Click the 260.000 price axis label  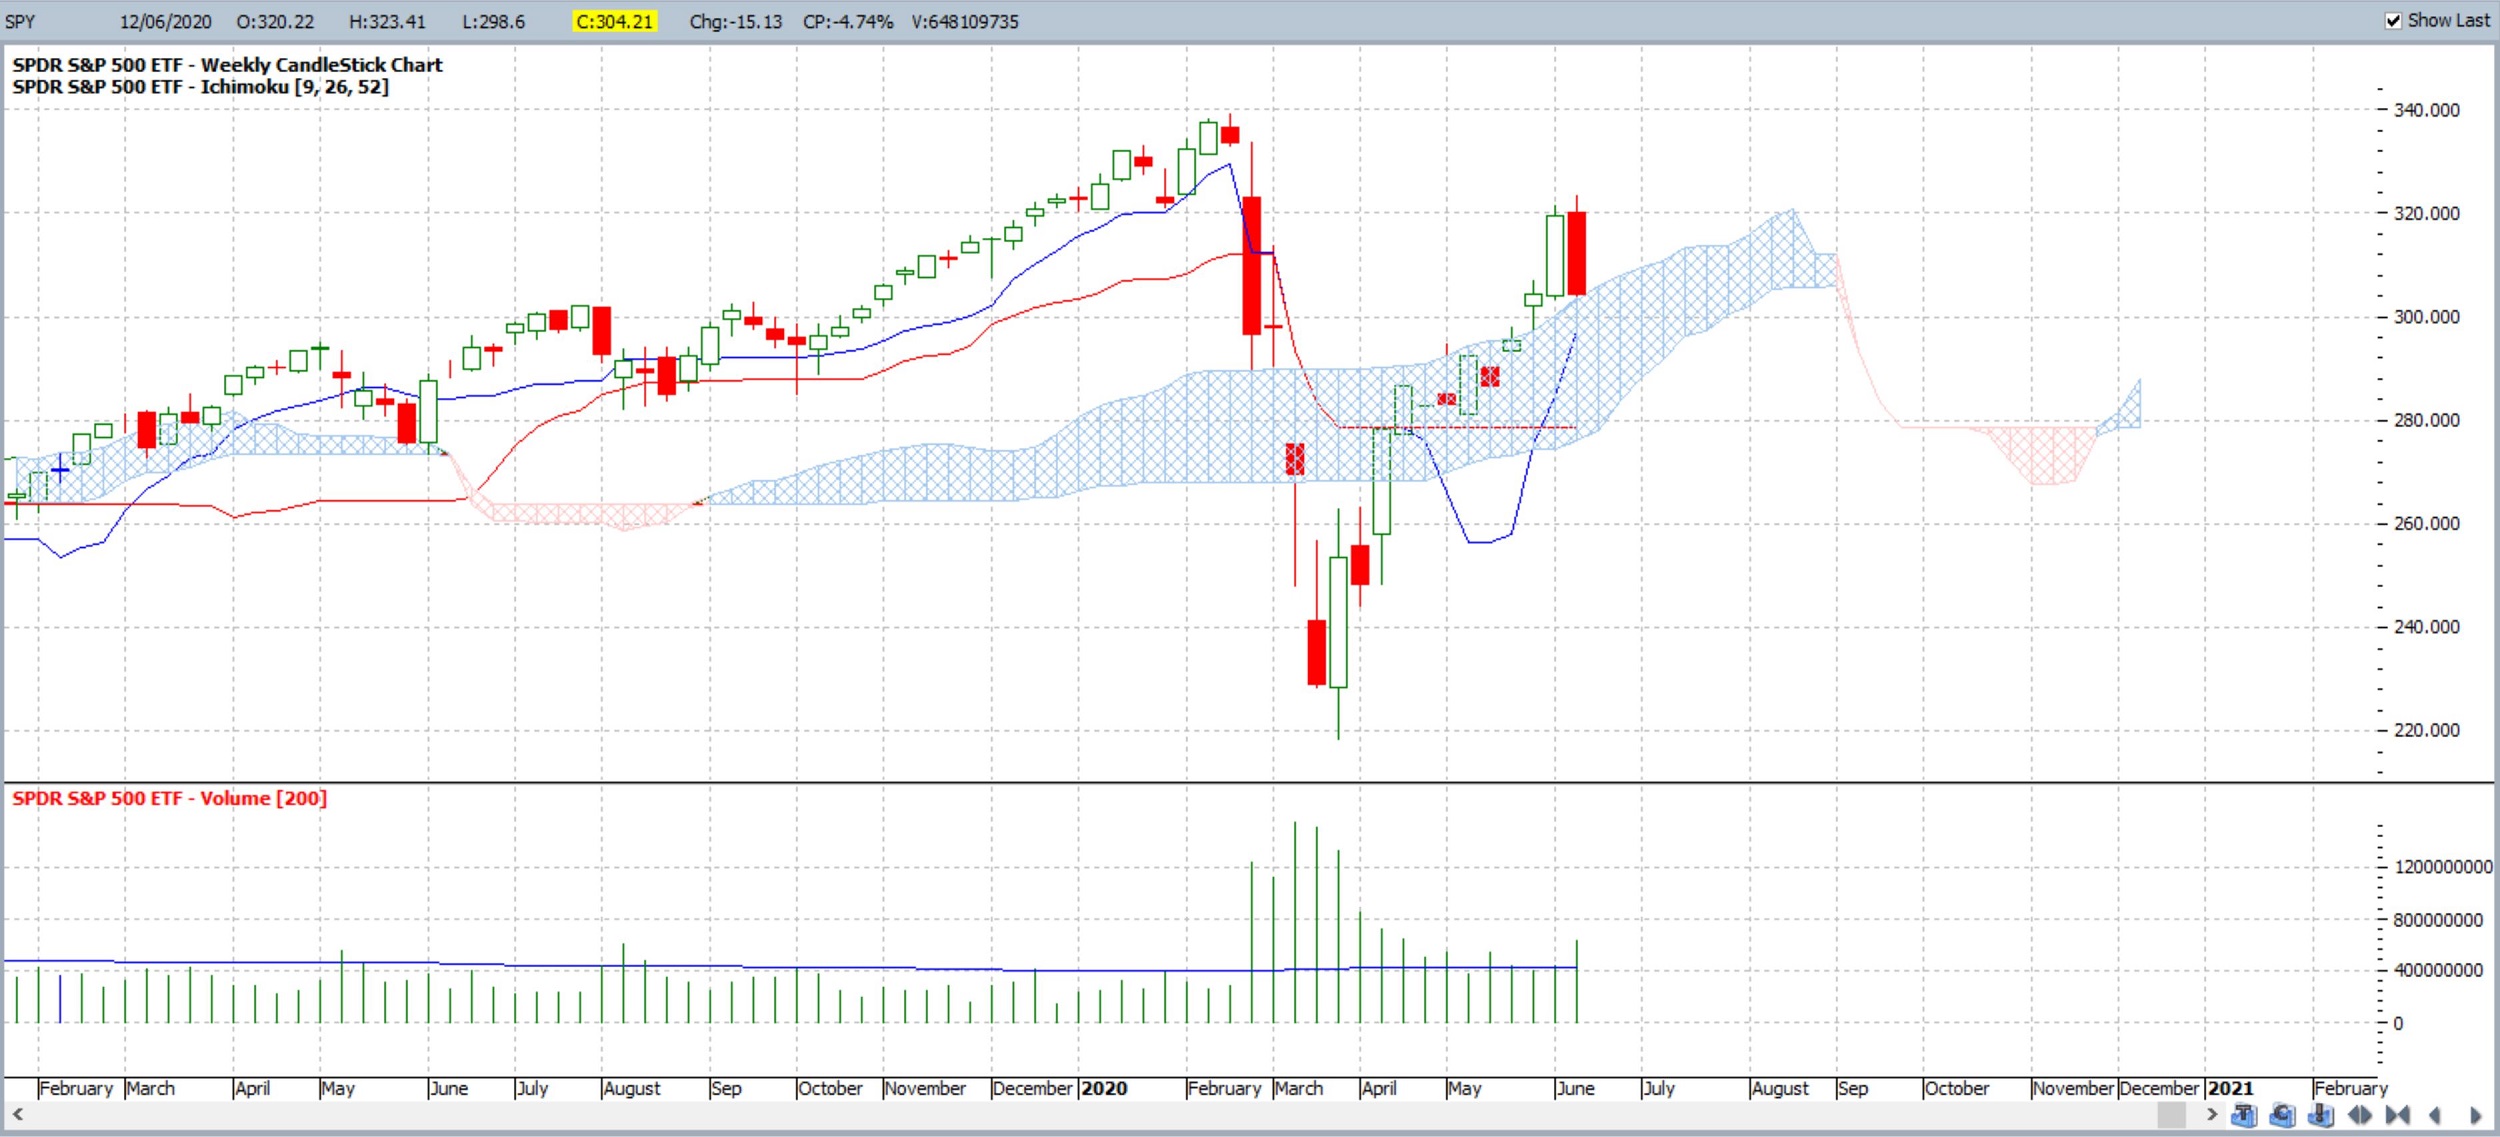pyautogui.click(x=2426, y=523)
